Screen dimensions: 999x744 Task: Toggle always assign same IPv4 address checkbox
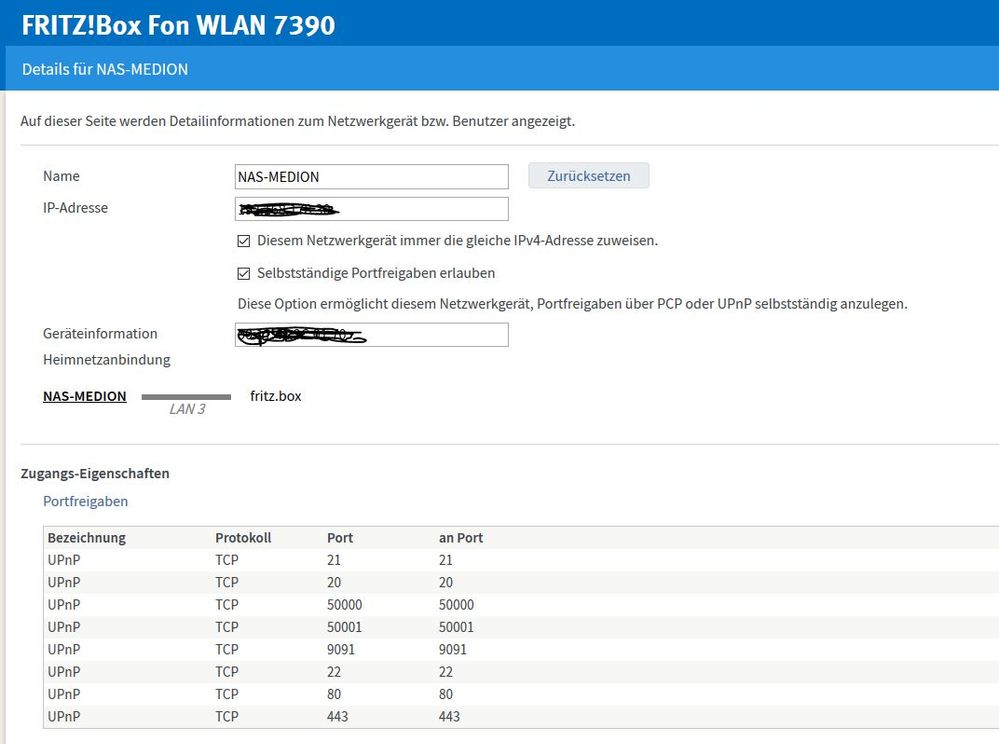pyautogui.click(x=243, y=241)
